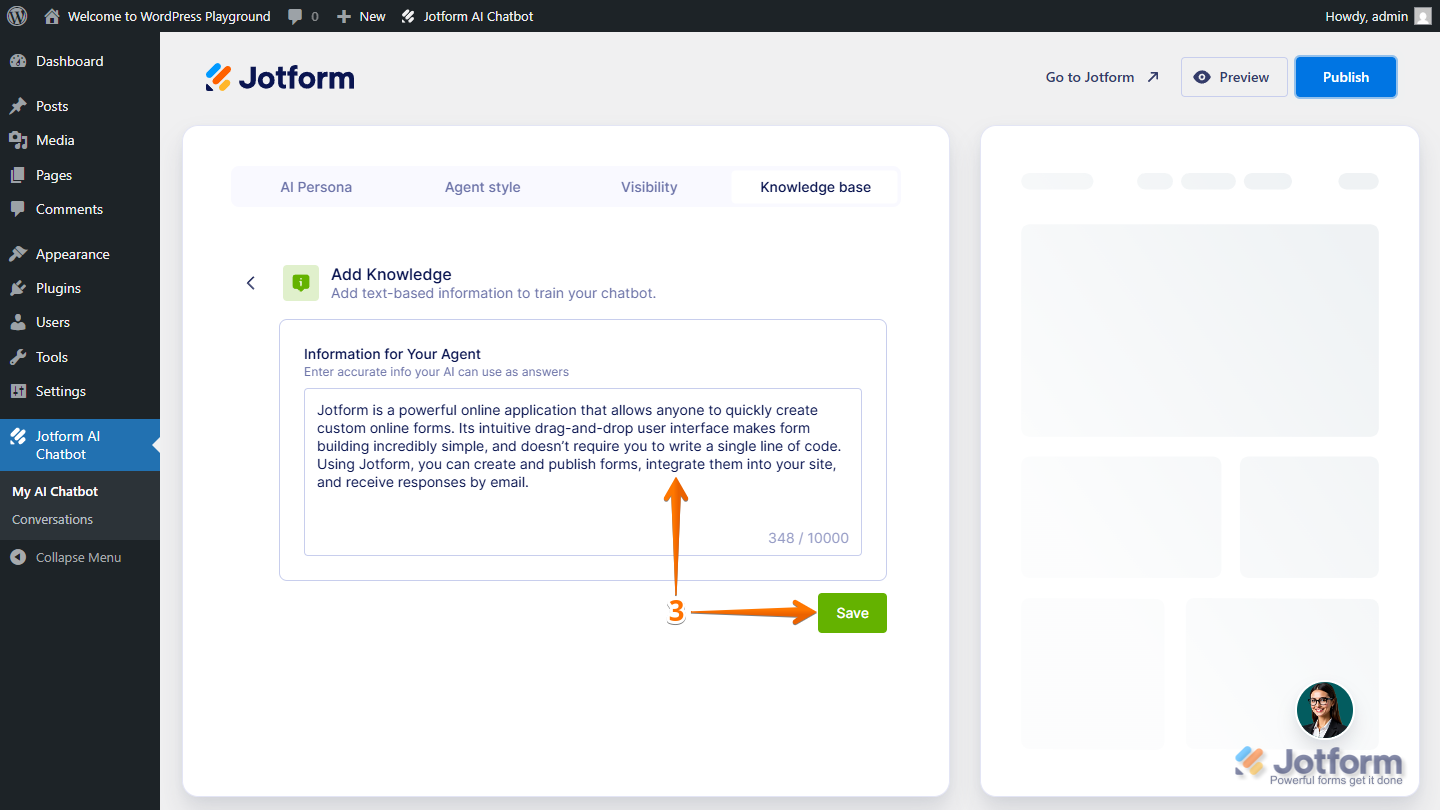
Task: Click the Preview button
Action: [x=1234, y=77]
